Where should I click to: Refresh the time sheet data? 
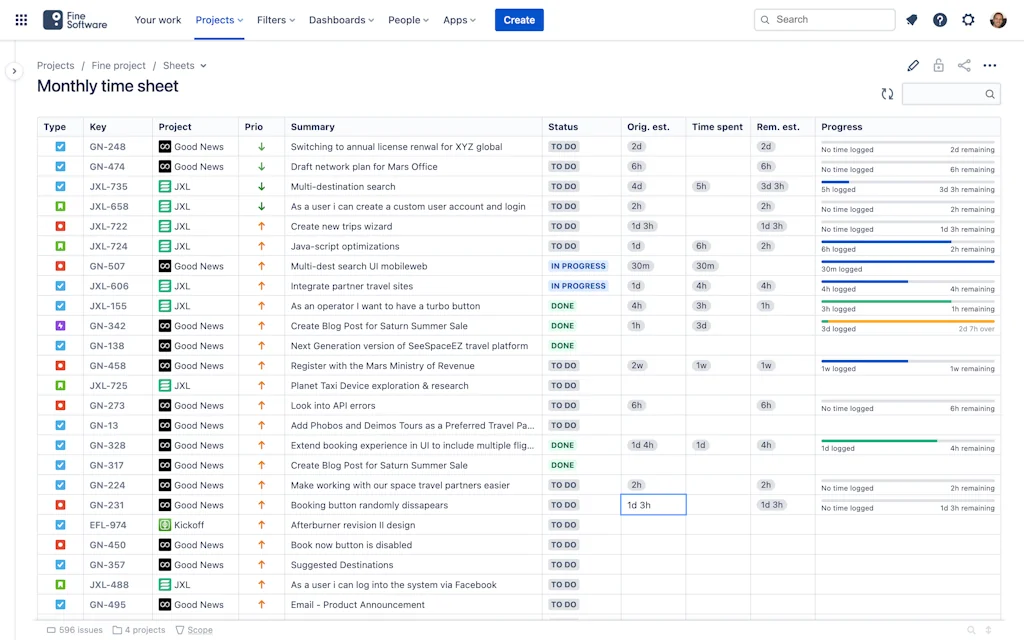(x=887, y=94)
